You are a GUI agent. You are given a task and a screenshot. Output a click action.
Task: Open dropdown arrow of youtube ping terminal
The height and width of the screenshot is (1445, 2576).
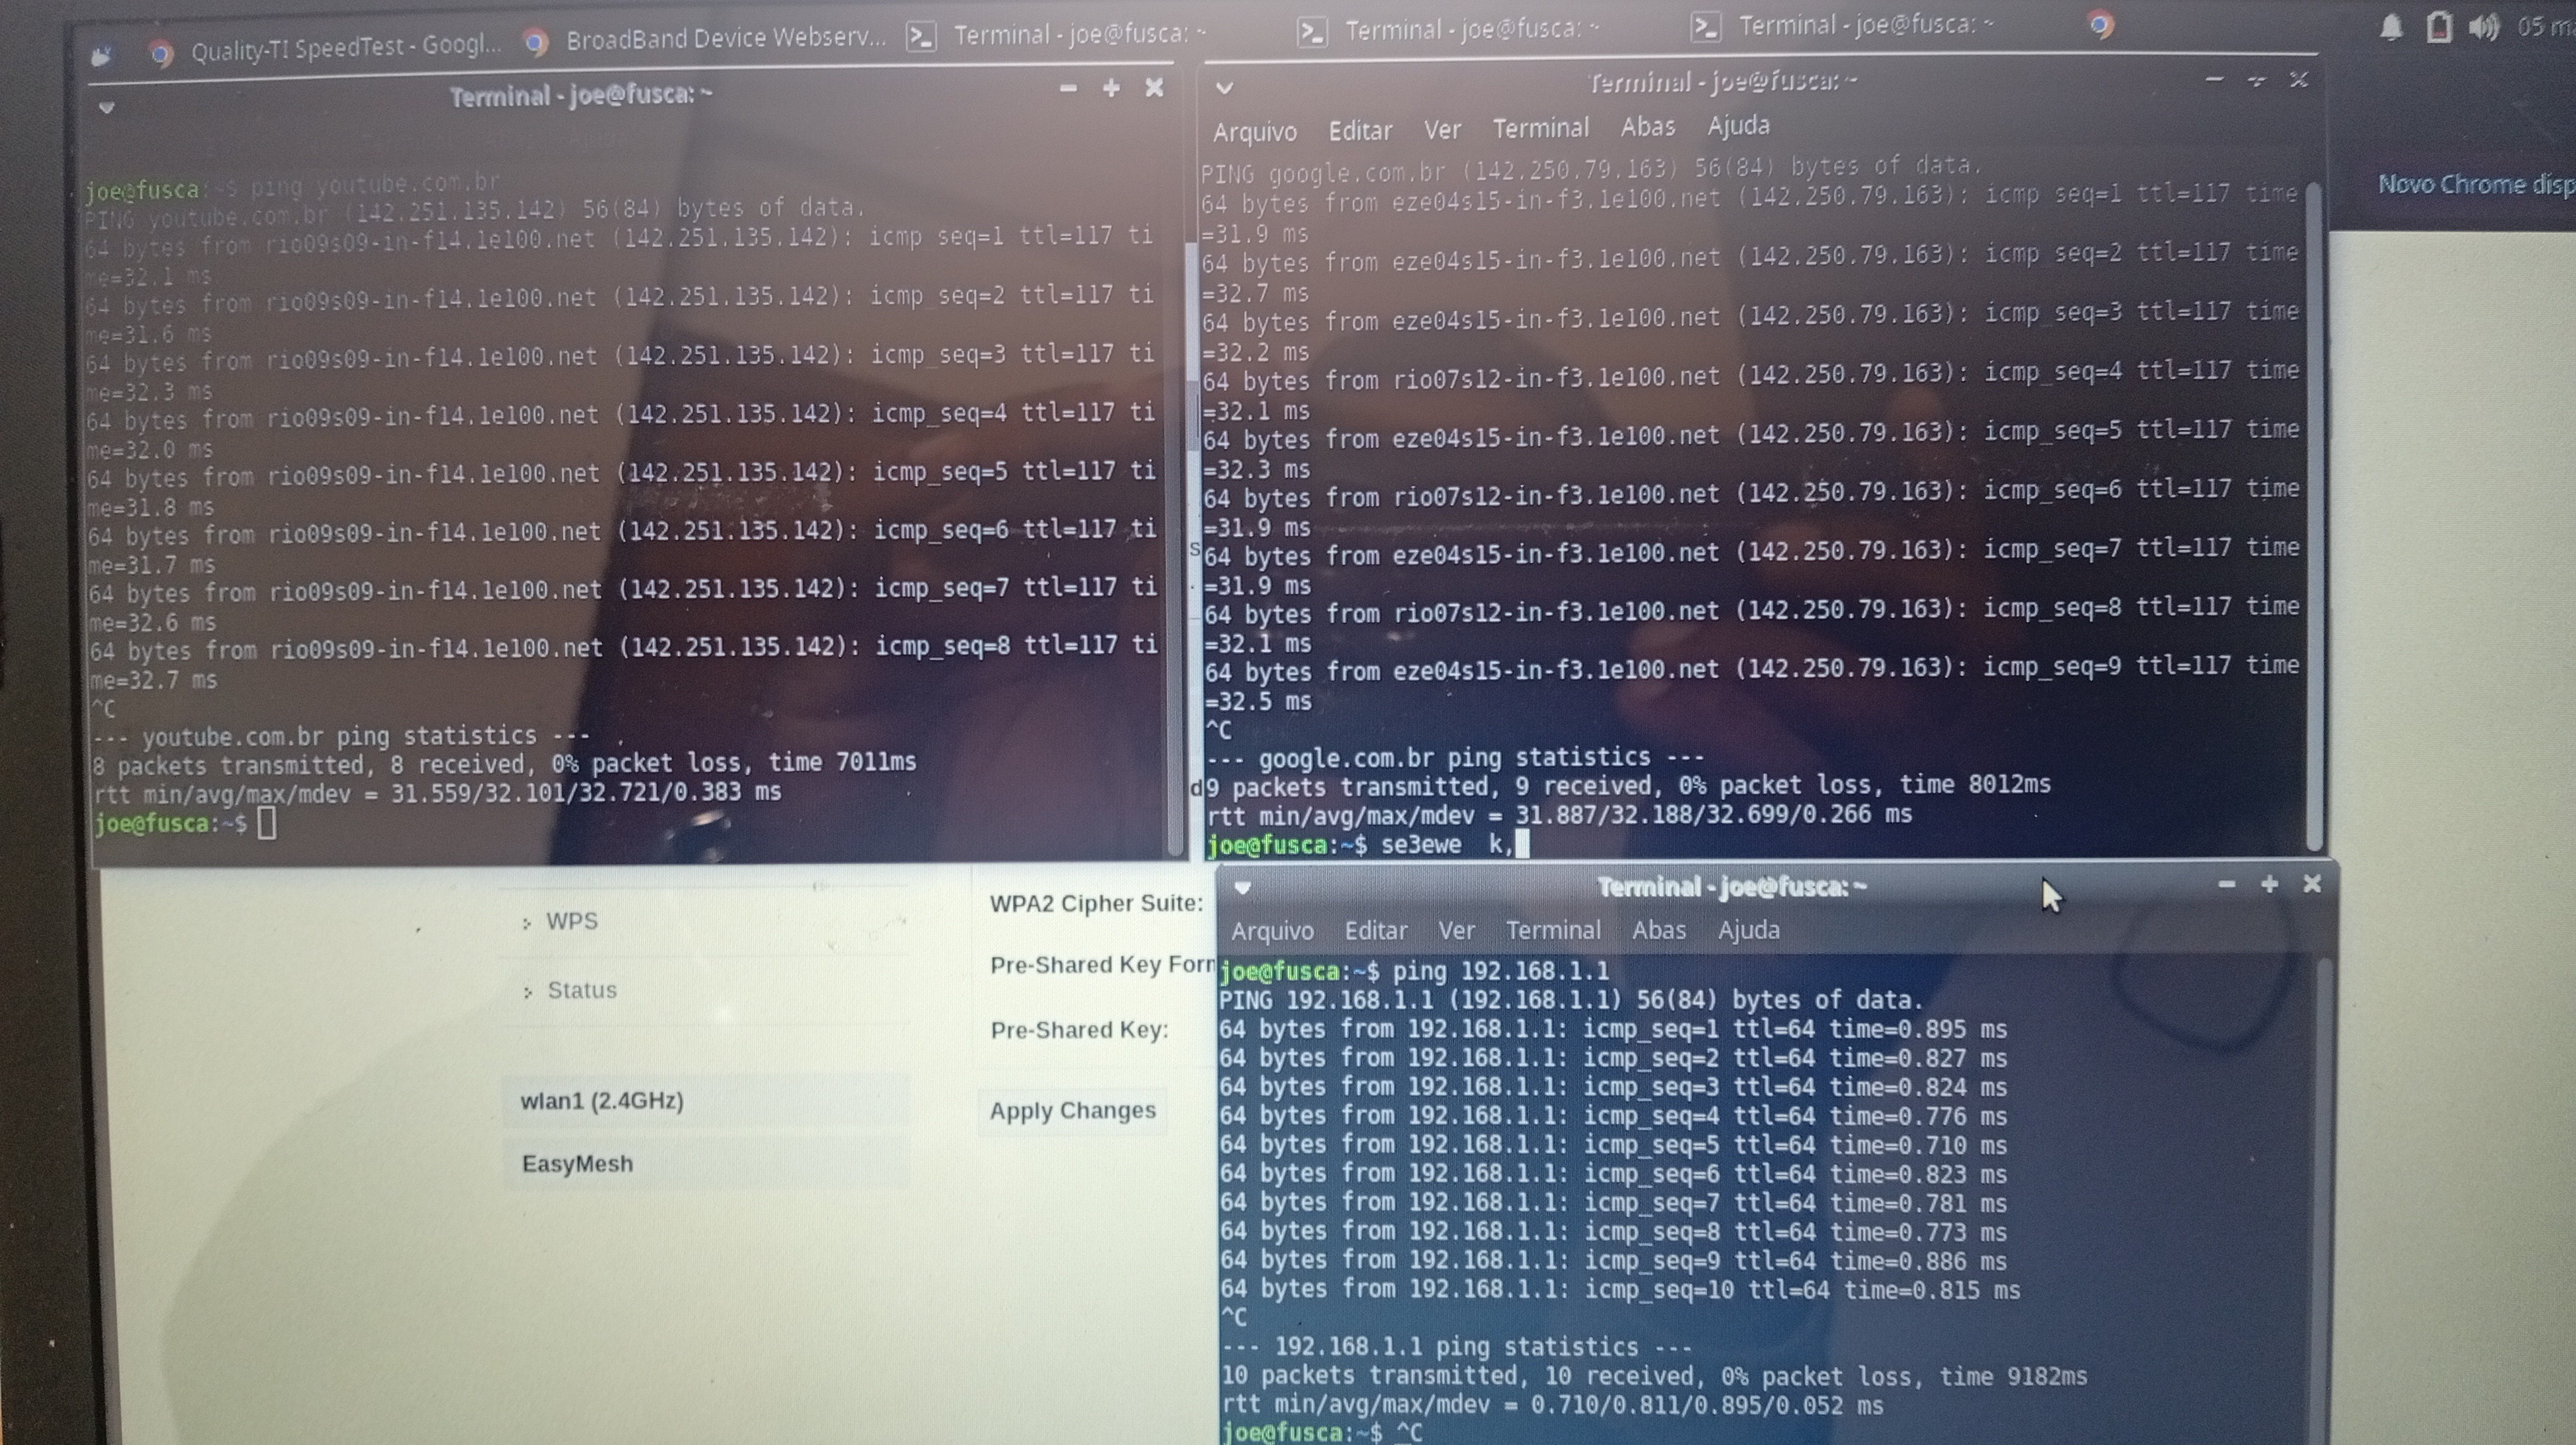tap(106, 107)
